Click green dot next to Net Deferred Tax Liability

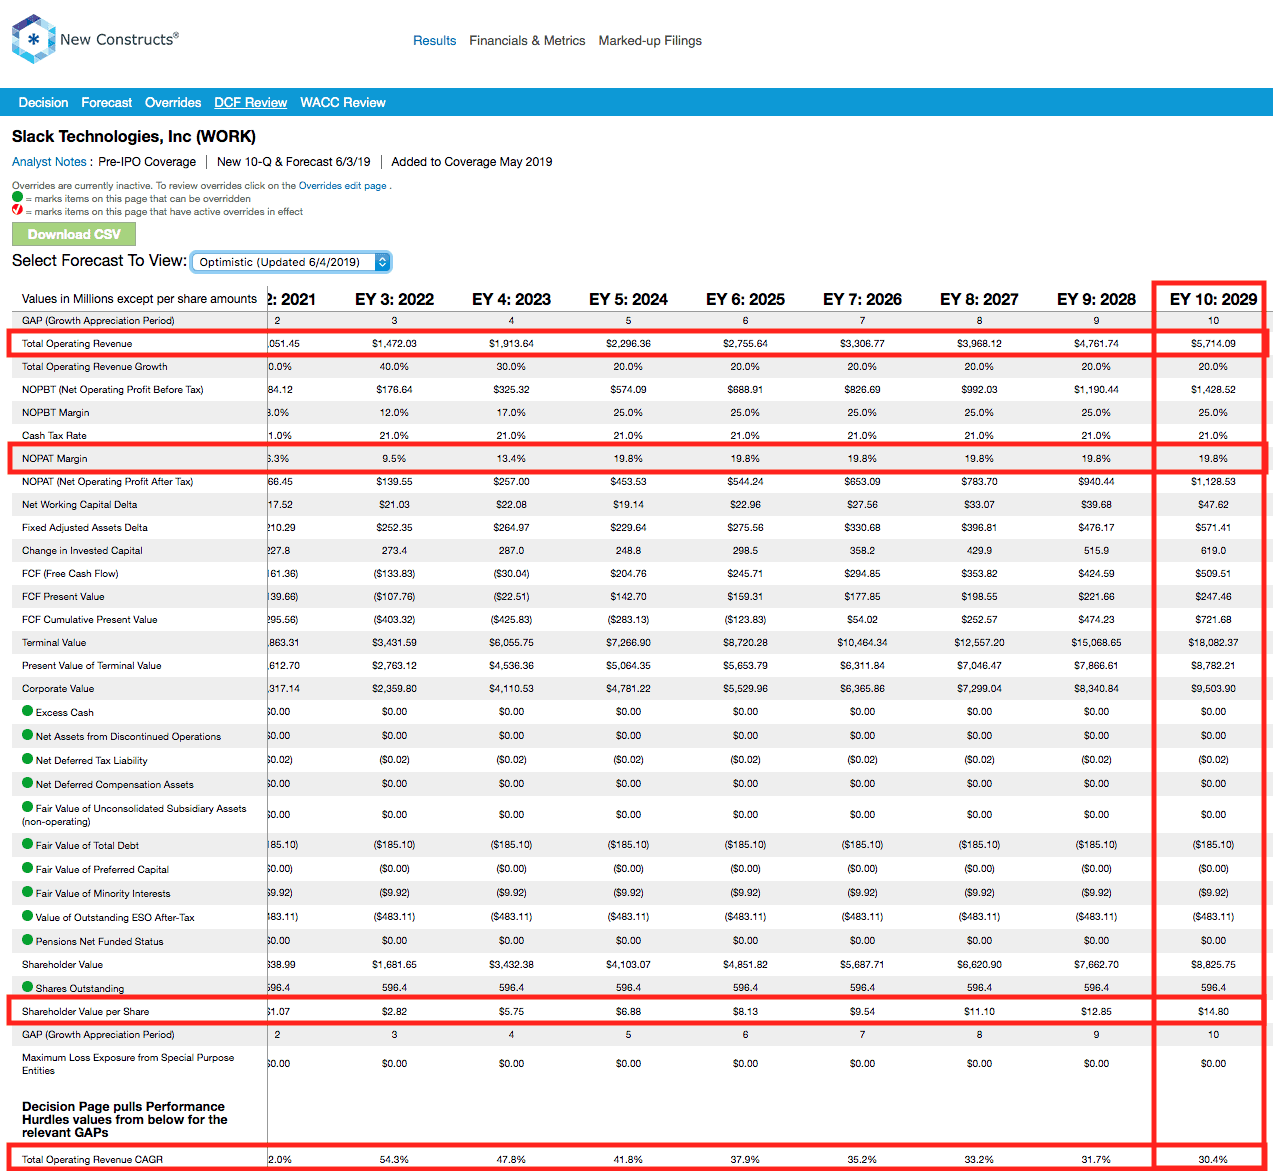coord(28,759)
